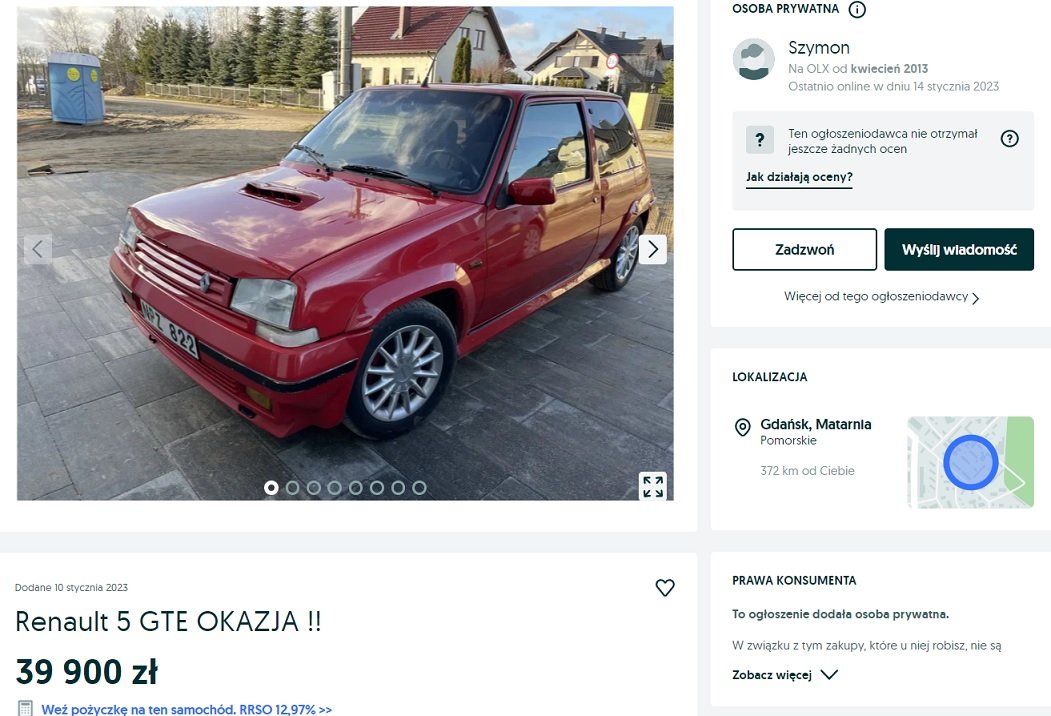Click the ratings help question mark icon
Viewport: 1051px width, 716px height.
click(1009, 139)
